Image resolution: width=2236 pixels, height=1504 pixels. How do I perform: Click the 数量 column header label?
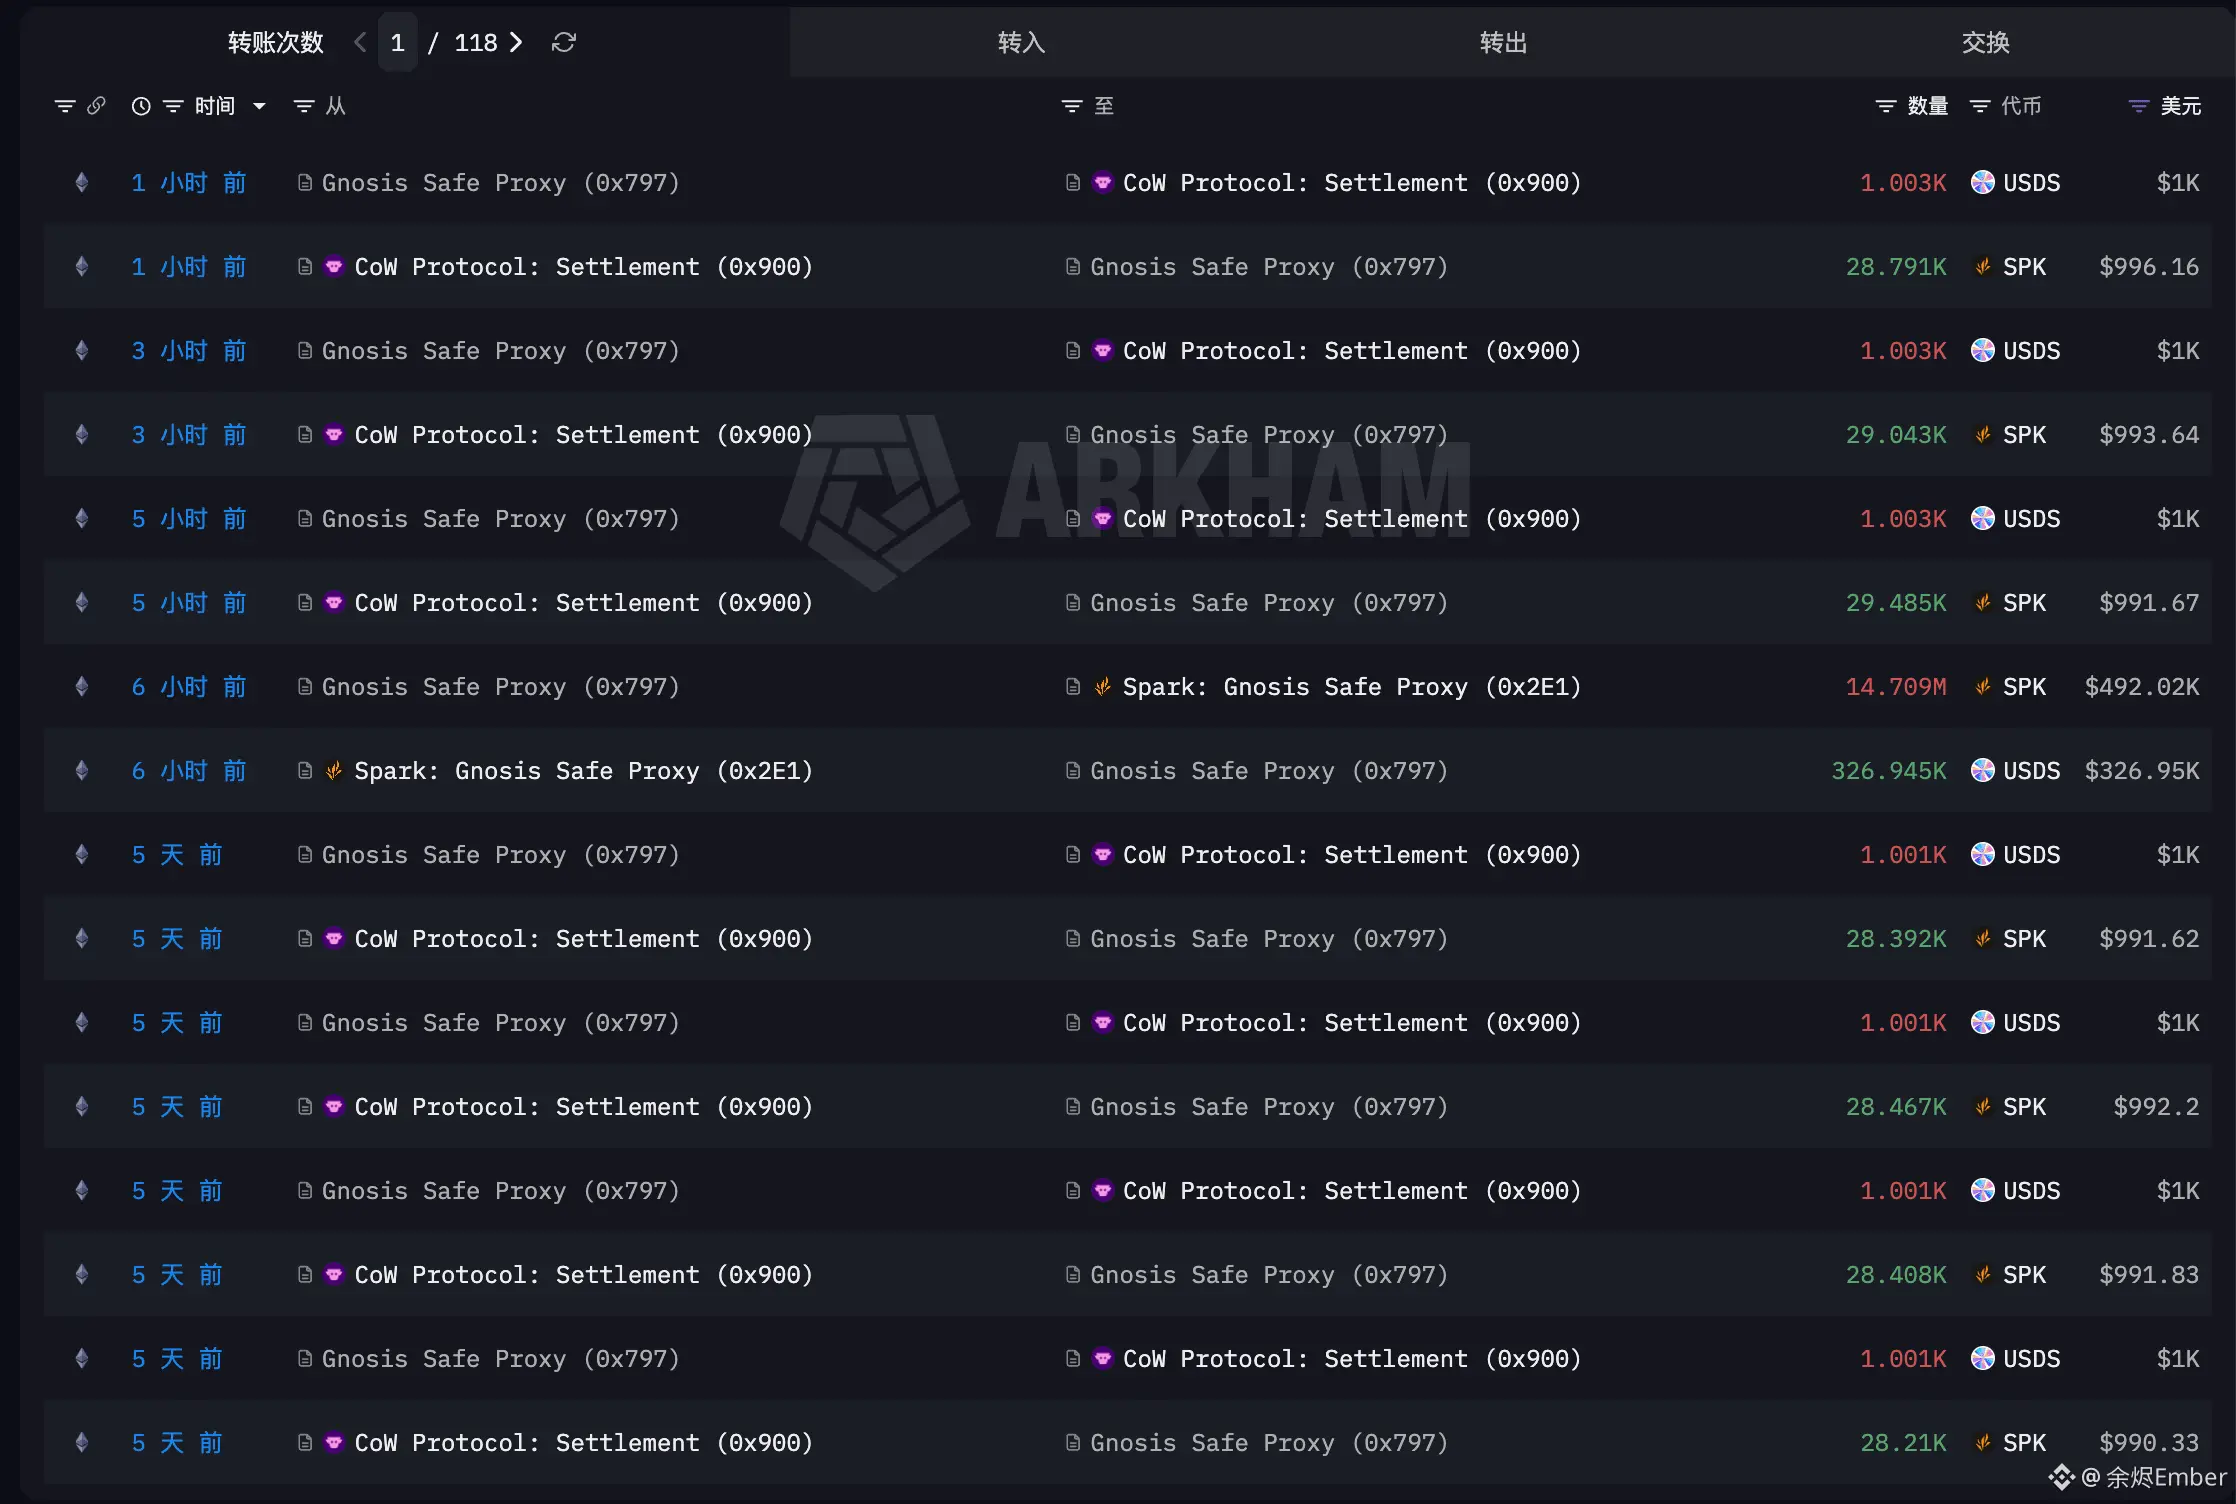(x=1928, y=106)
